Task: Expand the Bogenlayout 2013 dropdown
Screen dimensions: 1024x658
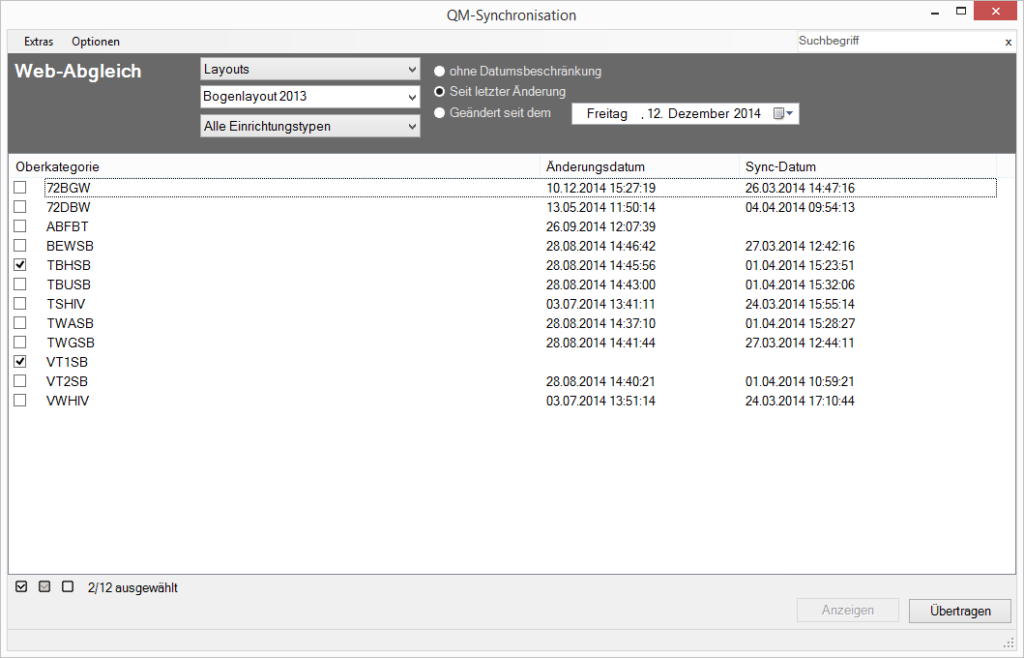Action: tap(310, 98)
